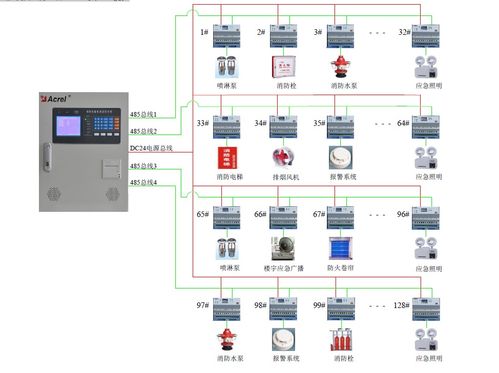The height and width of the screenshot is (373, 499).
Task: Click the DC24电源总线 label
Action: pyautogui.click(x=151, y=148)
